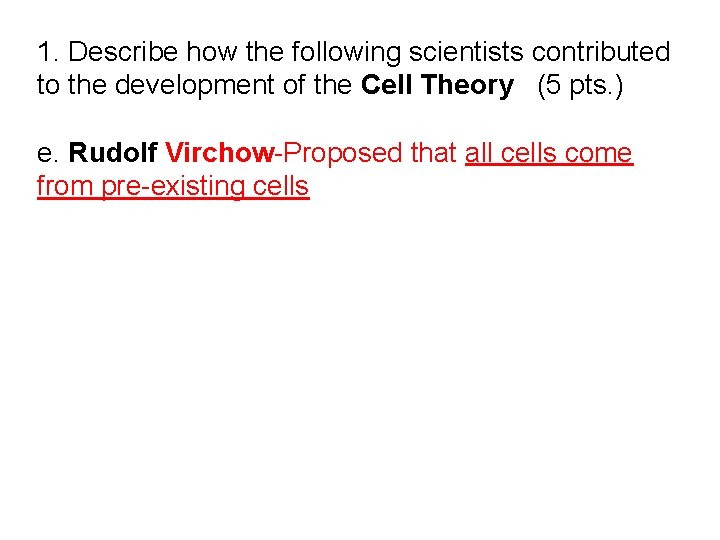Click the red word 'Proposed'
This screenshot has width=720, height=540.
(342, 154)
